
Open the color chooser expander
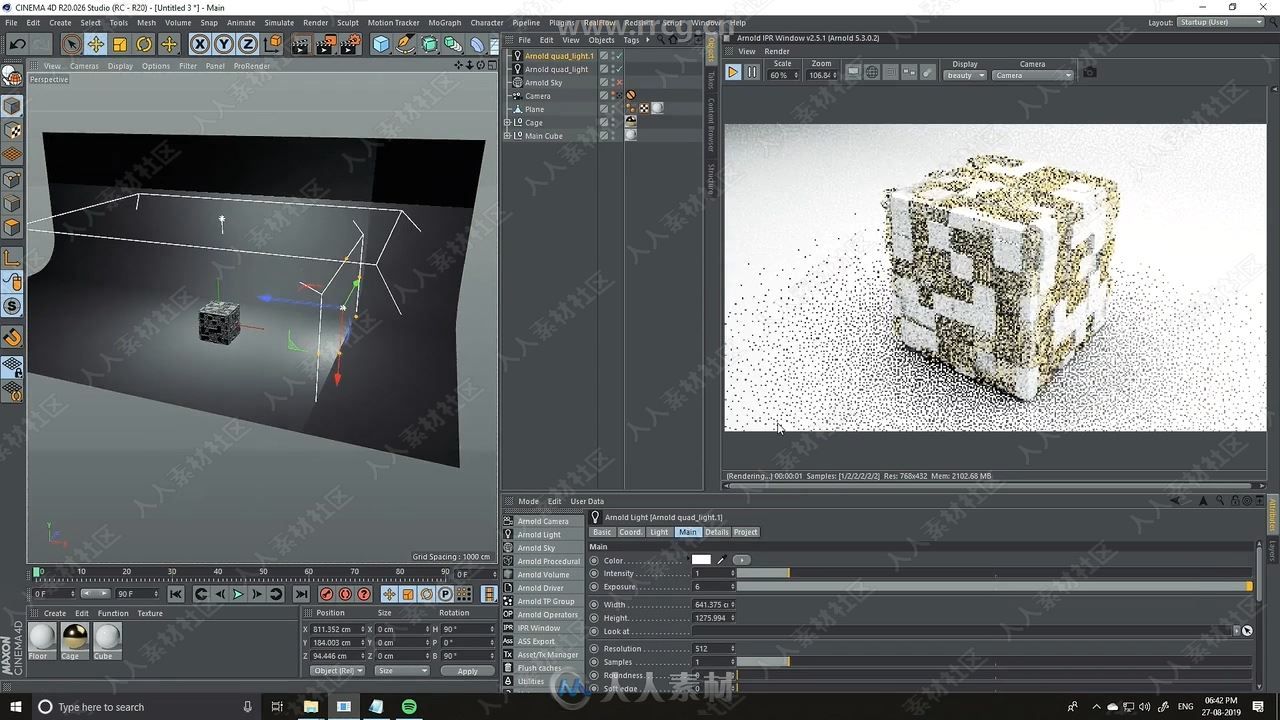(741, 560)
